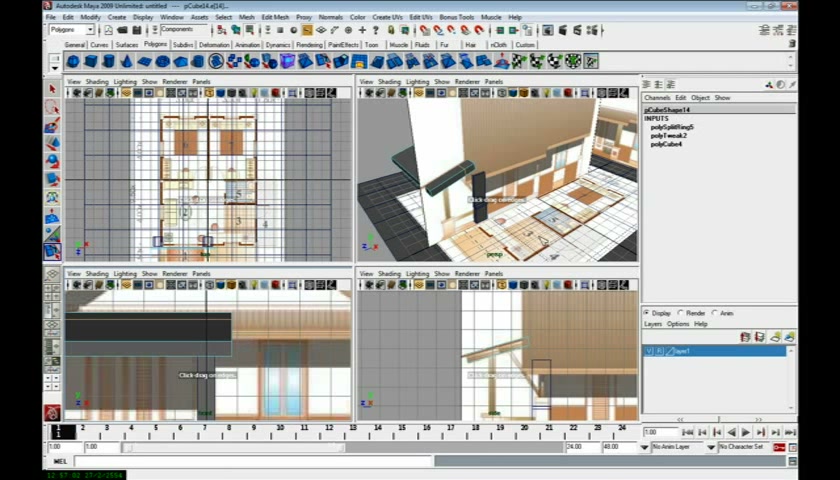Open Channels menu in the Channel Box
840x480 pixels.
(x=657, y=98)
